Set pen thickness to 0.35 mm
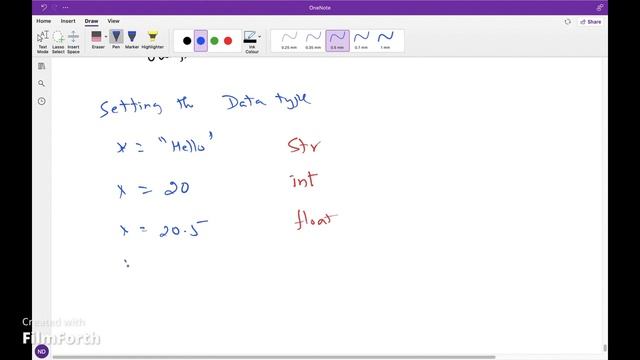The width and height of the screenshot is (640, 360). (x=313, y=41)
